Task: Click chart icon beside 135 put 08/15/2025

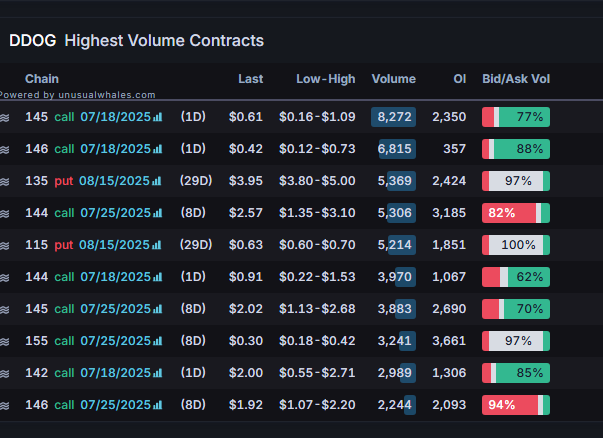Action: coord(157,181)
